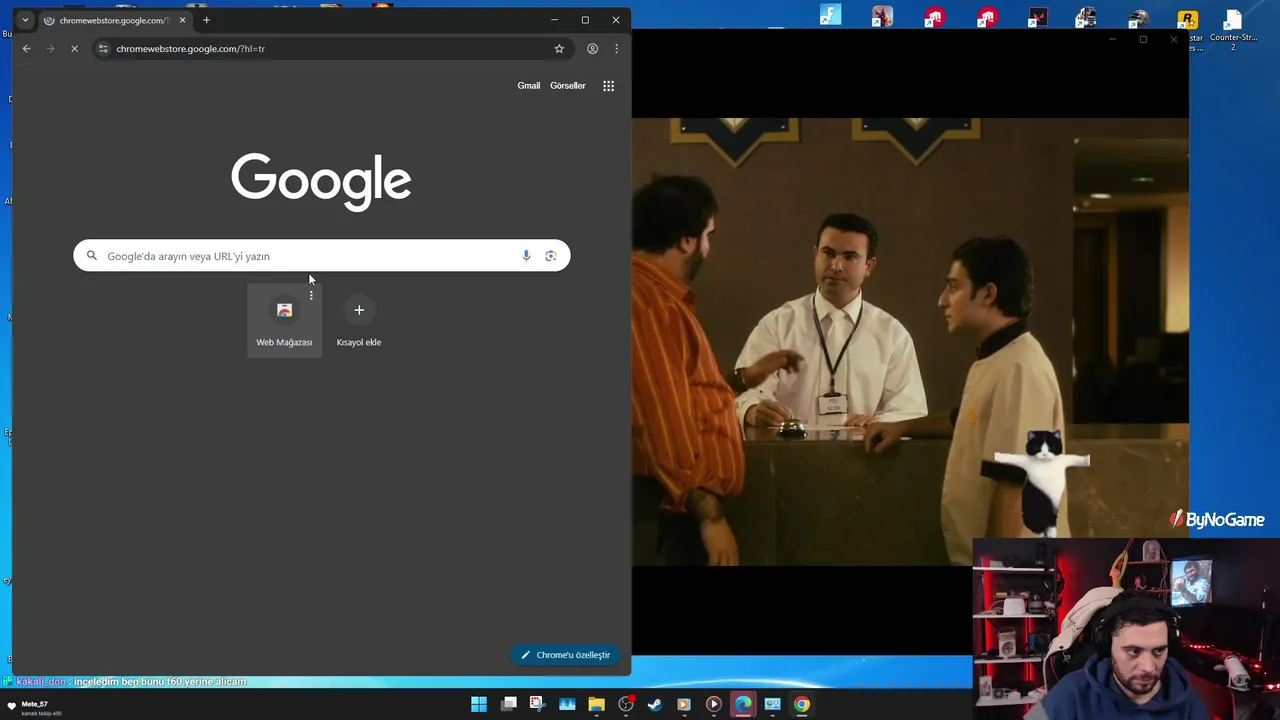The width and height of the screenshot is (1280, 720).
Task: Open the Web Mağazası shortcut's three-dot options
Action: click(311, 295)
